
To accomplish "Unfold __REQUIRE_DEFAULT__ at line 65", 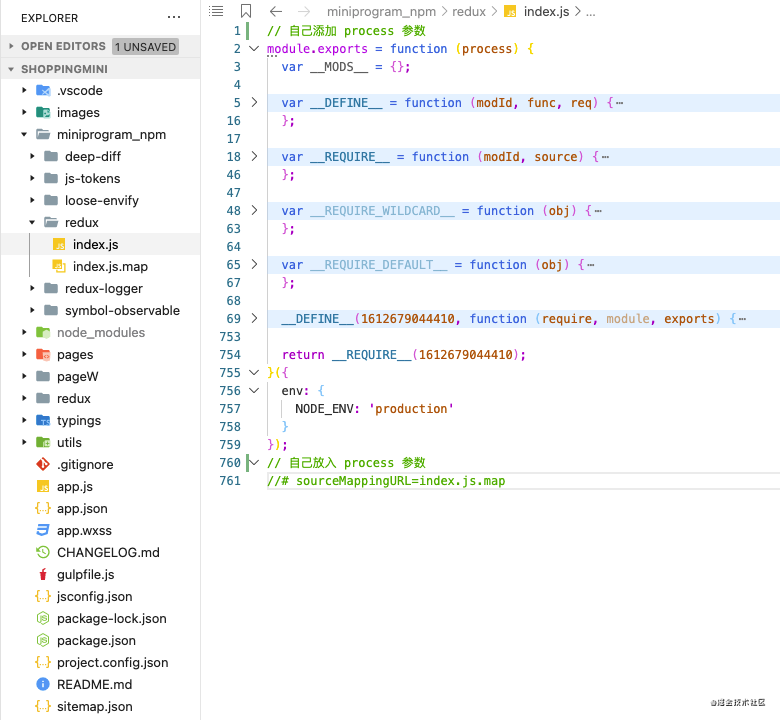I will (x=254, y=264).
